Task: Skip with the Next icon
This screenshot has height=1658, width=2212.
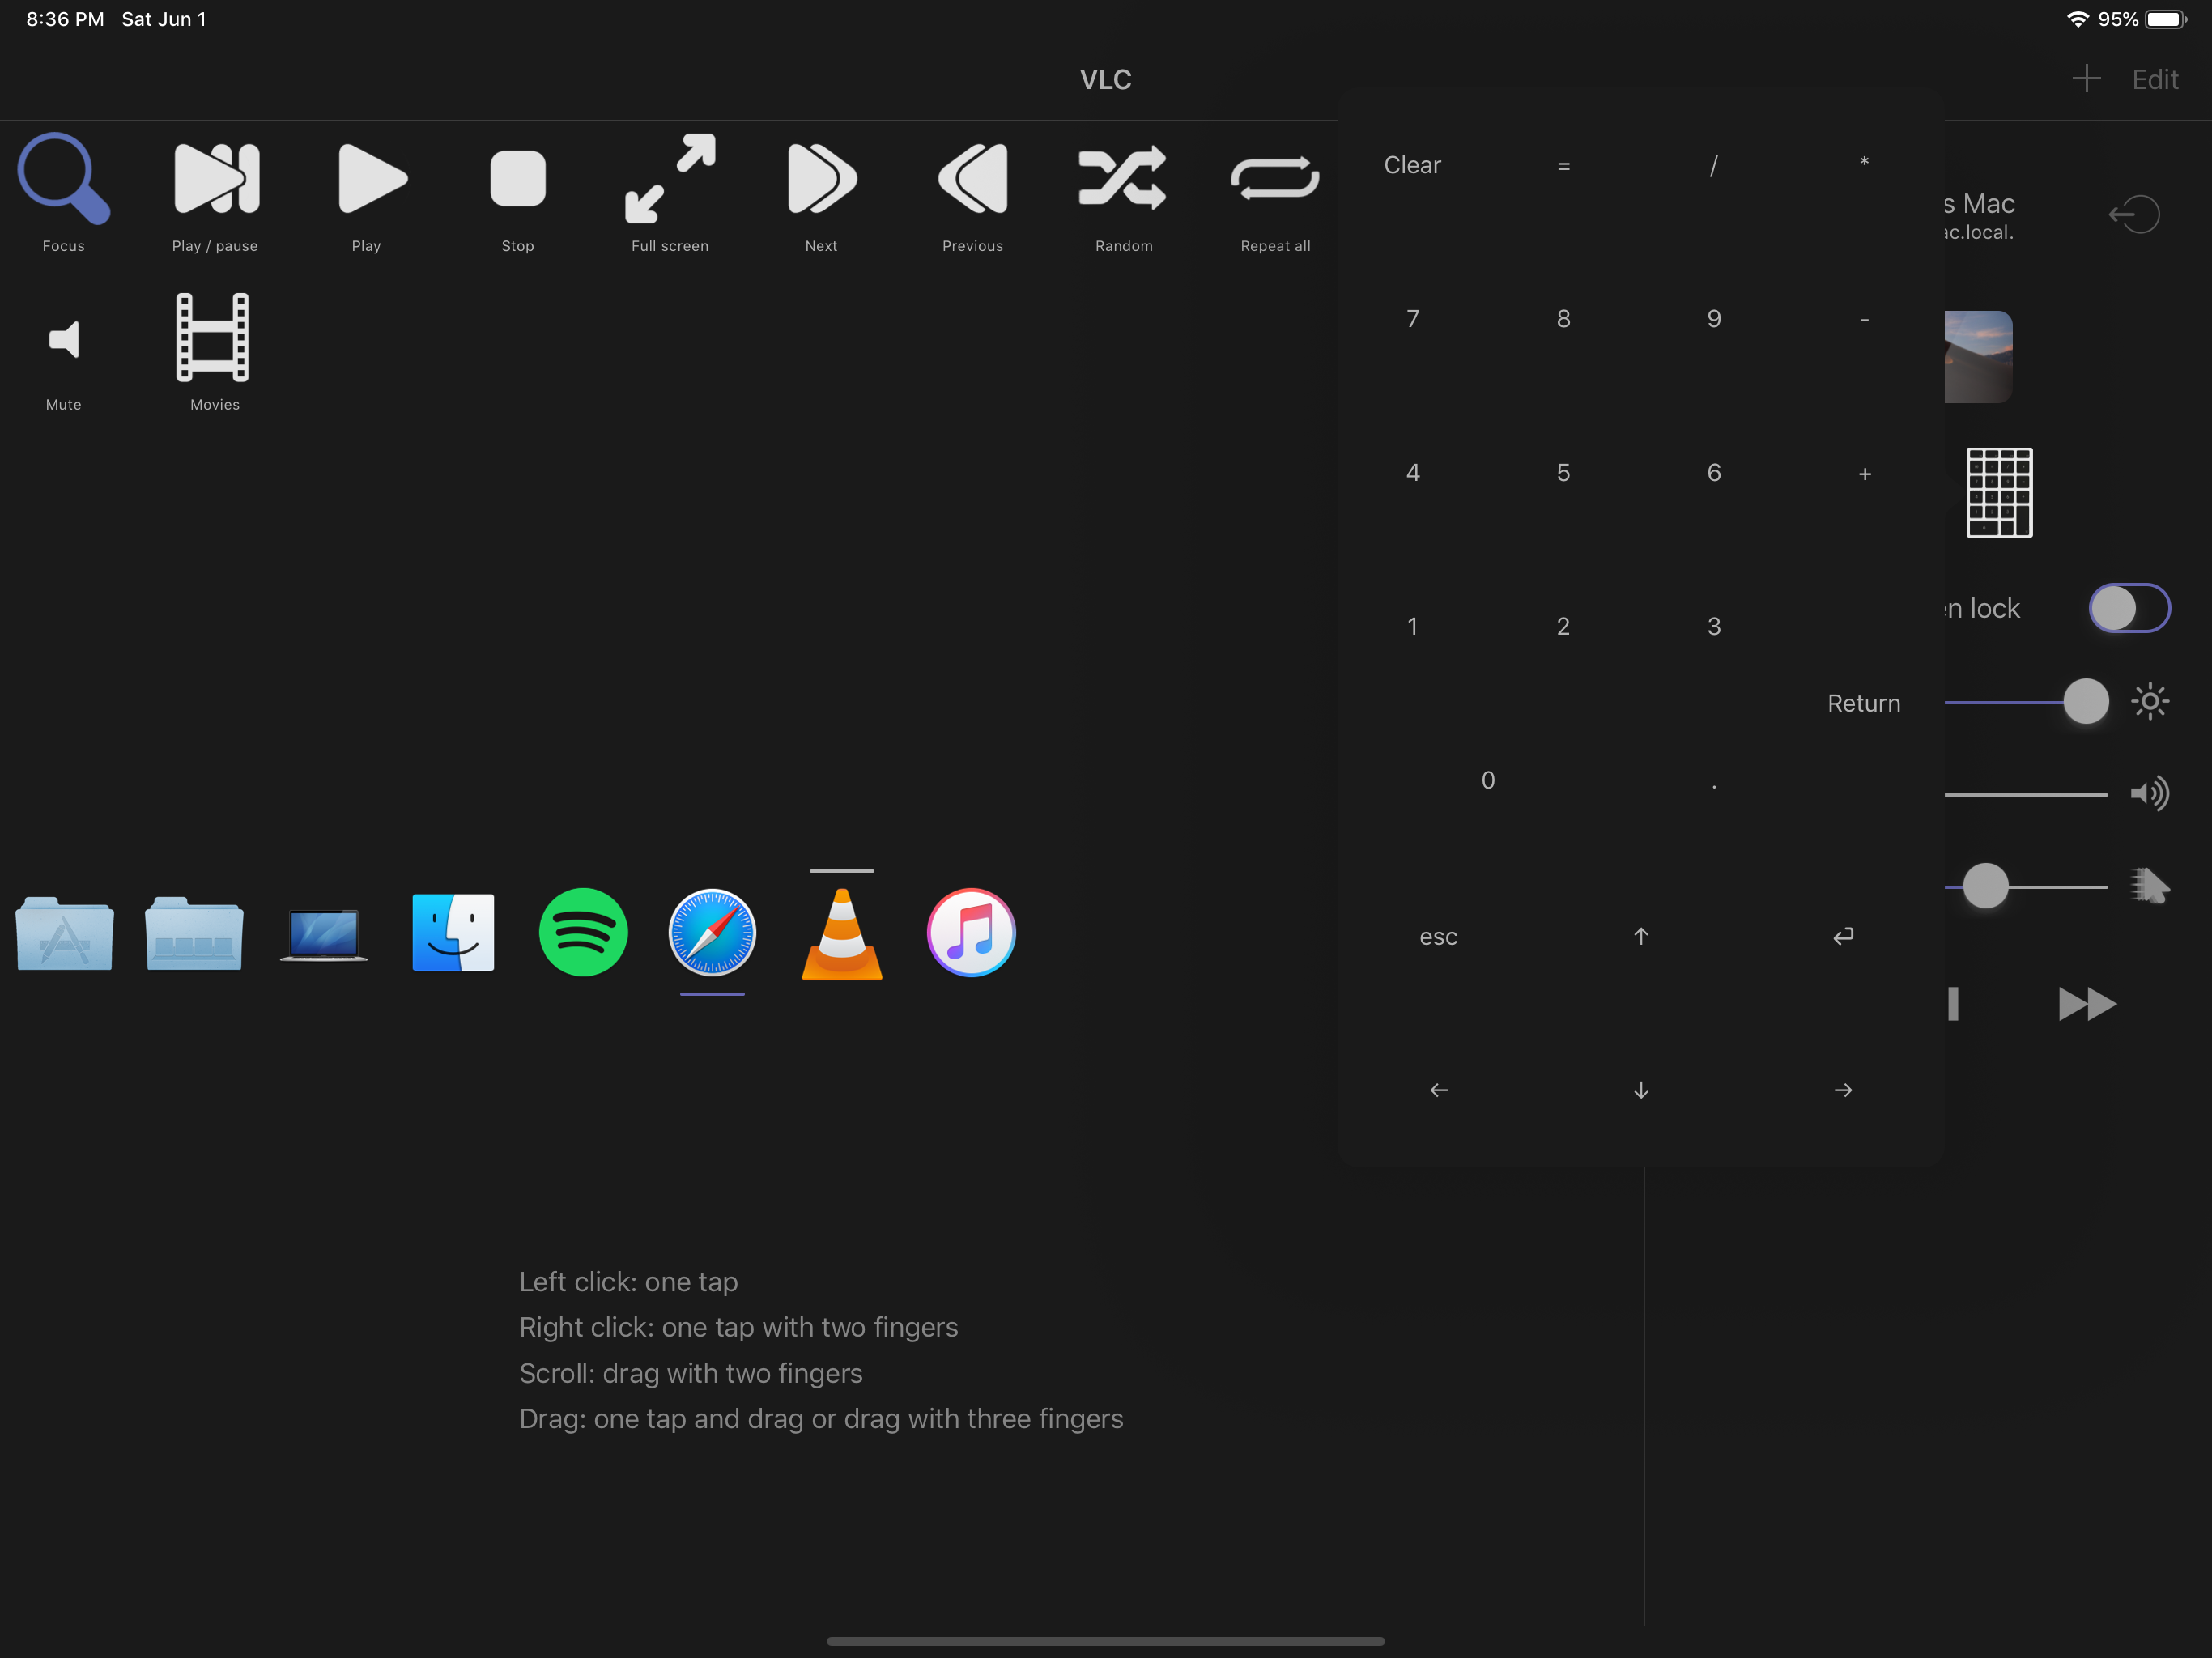Action: point(820,179)
